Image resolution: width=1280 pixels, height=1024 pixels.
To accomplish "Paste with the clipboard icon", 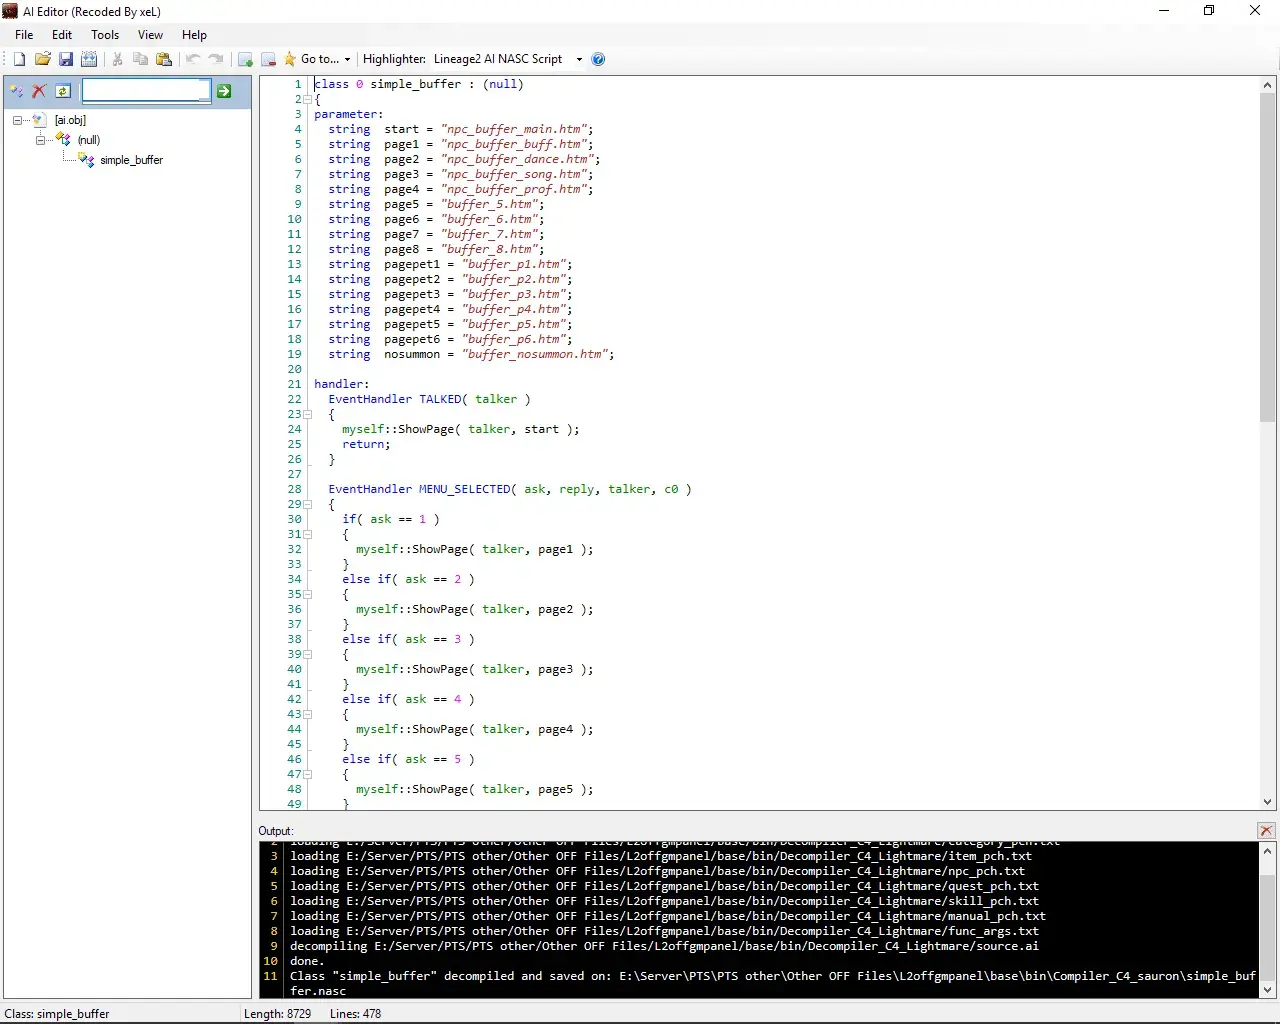I will coord(164,59).
